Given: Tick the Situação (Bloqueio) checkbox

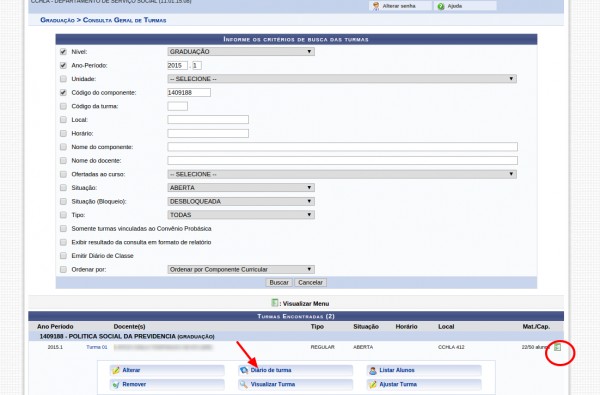Looking at the screenshot, I should 63,201.
